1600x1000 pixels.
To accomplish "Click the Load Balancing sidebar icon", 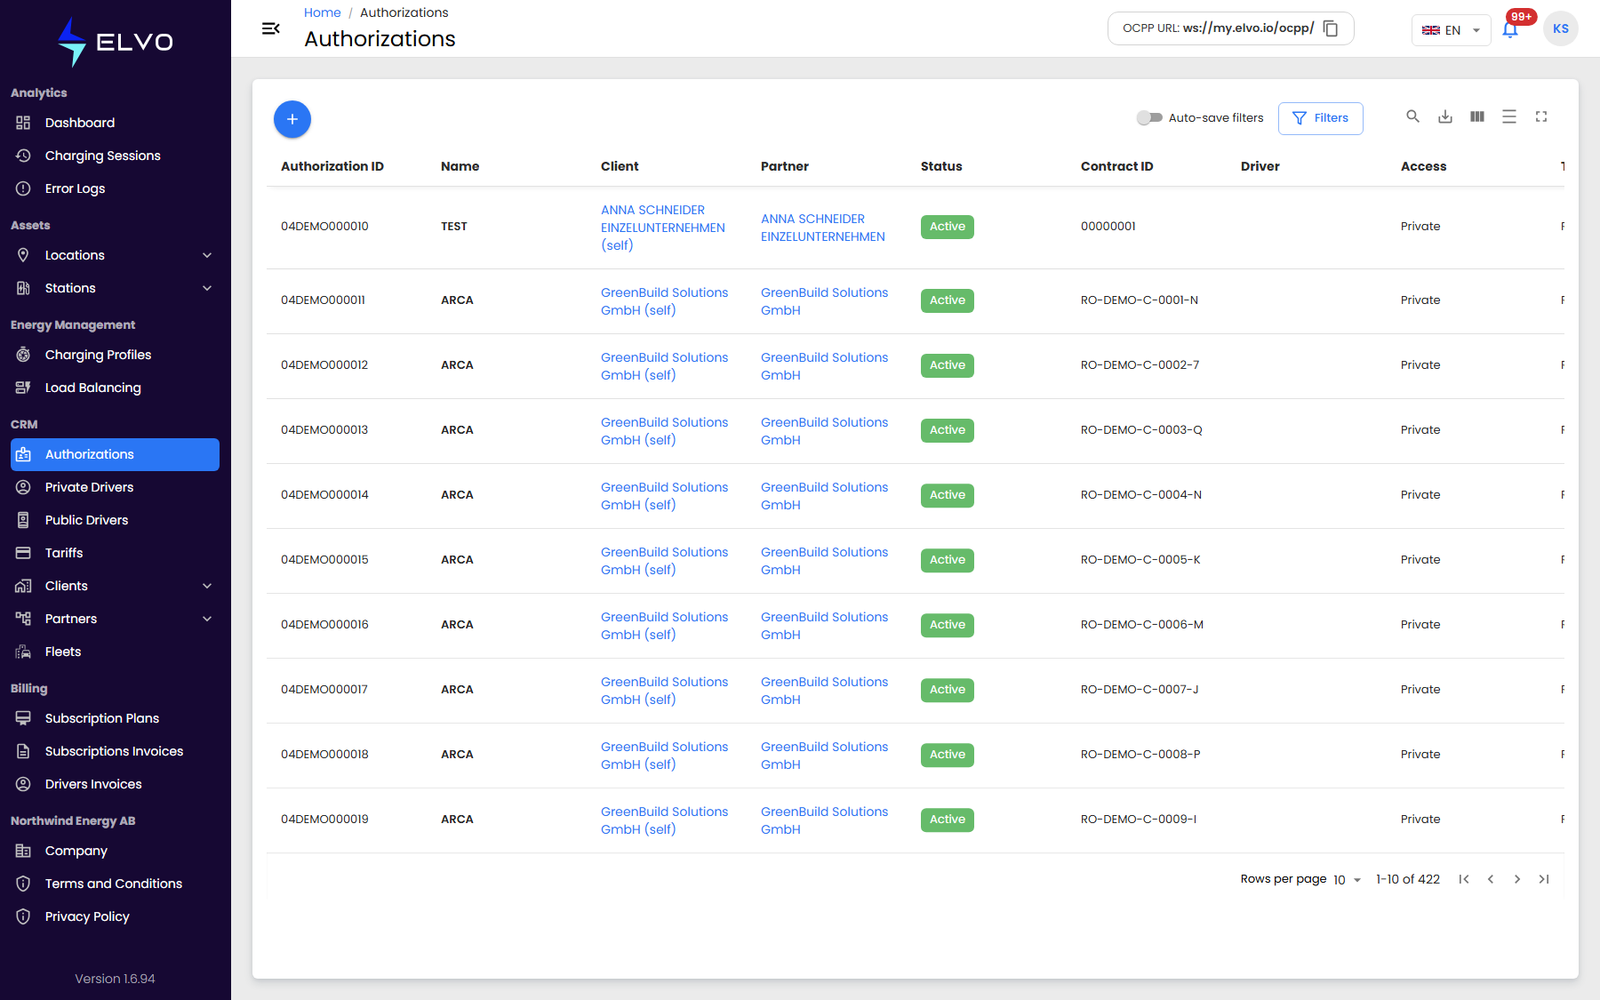I will point(23,388).
